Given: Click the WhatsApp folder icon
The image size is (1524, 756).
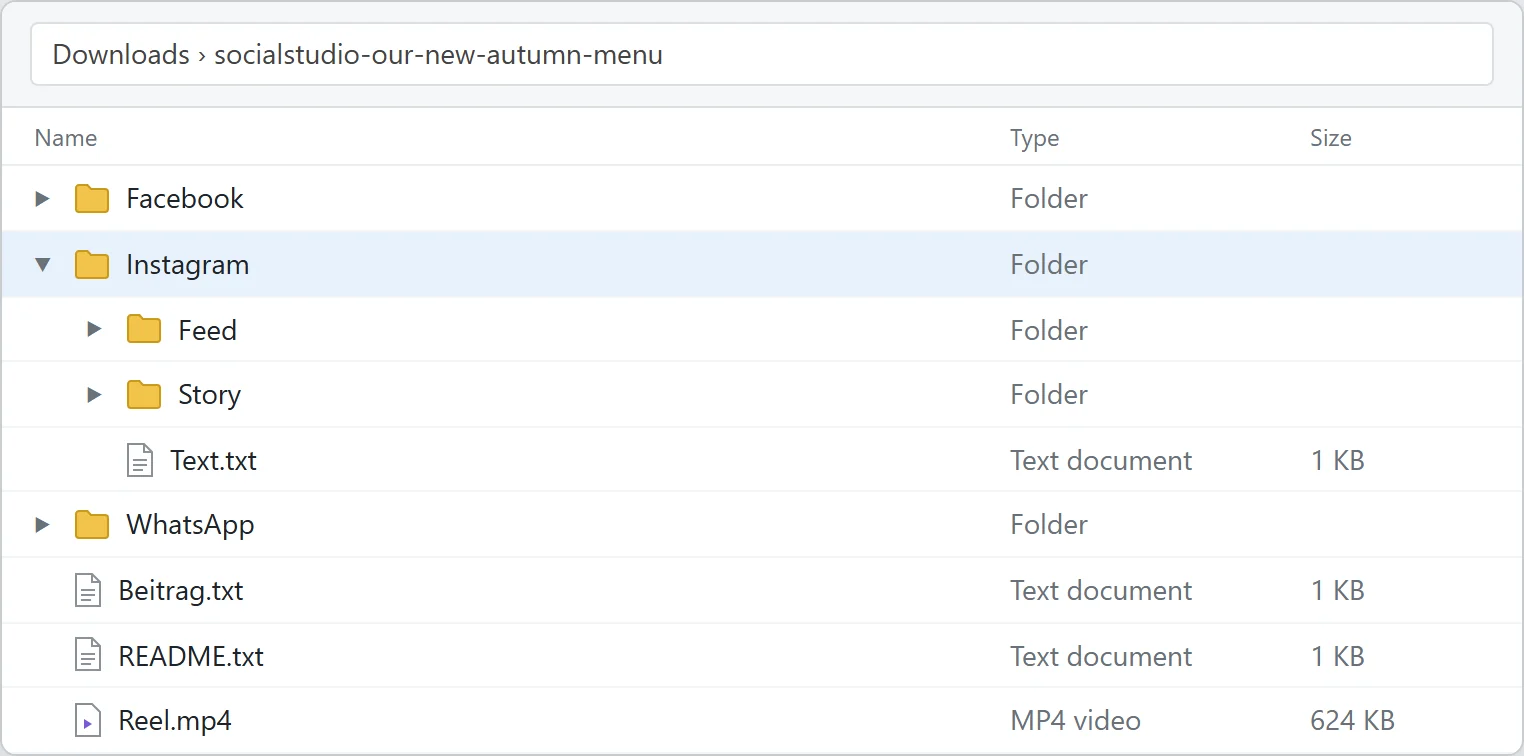Looking at the screenshot, I should 92,524.
